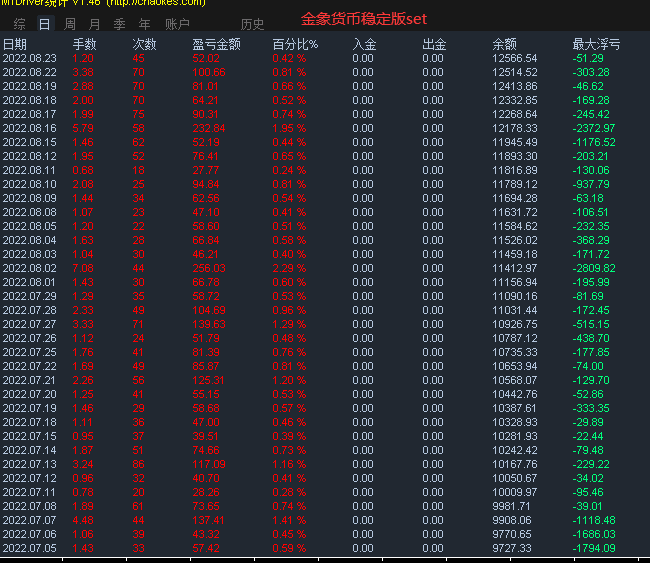Select date 2022.07.12
Image resolution: width=650 pixels, height=563 pixels.
(29, 478)
